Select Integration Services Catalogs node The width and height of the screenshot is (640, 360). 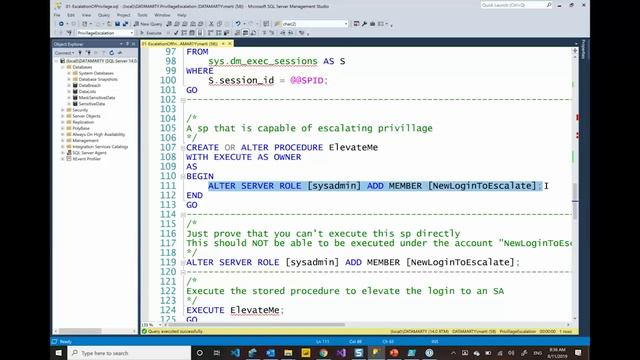point(100,147)
